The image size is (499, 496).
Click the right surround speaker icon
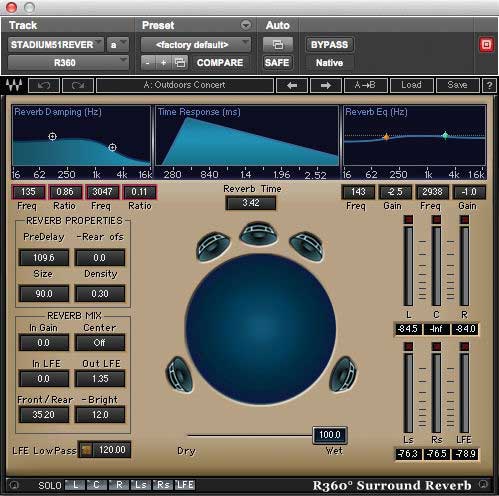click(x=343, y=373)
